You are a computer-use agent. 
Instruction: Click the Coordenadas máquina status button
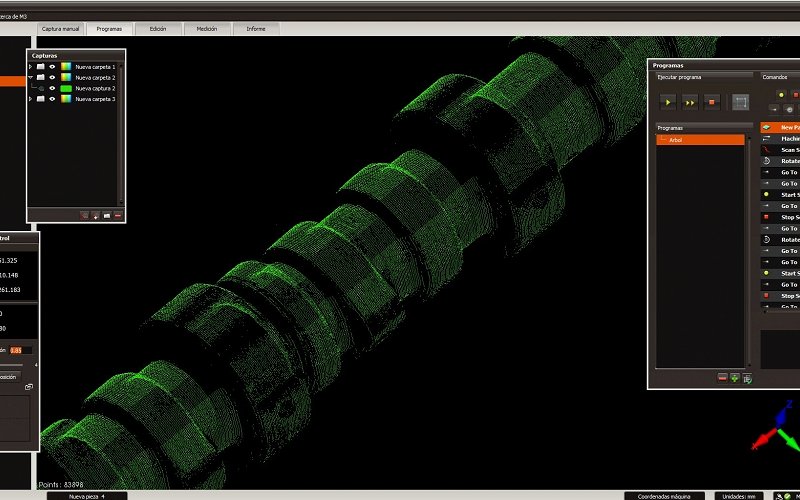(x=663, y=495)
